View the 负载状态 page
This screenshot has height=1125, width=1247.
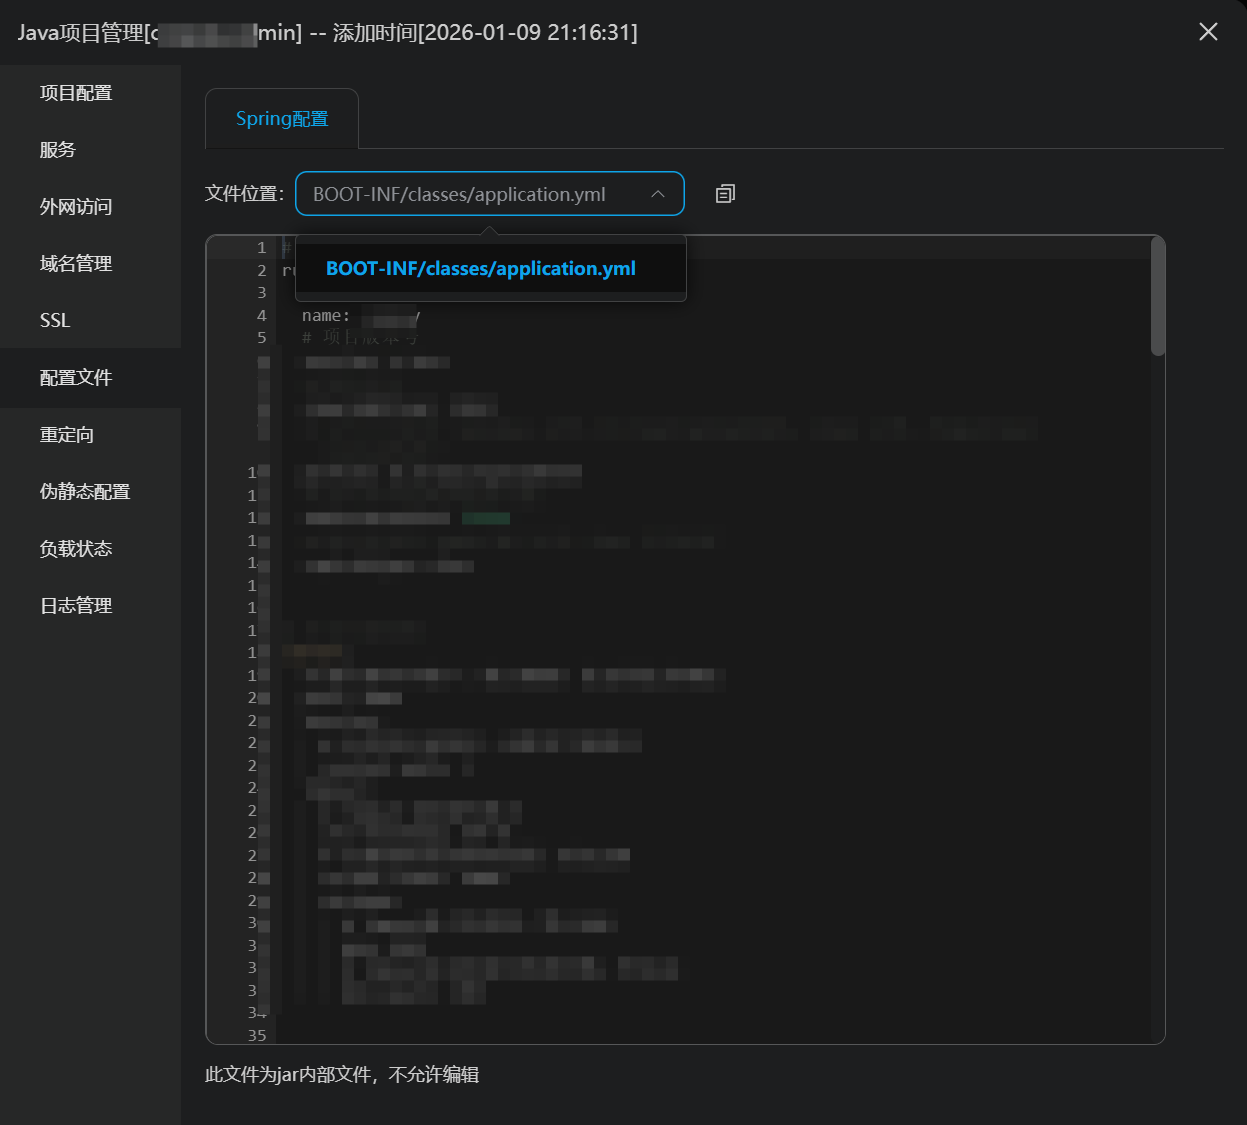[76, 549]
